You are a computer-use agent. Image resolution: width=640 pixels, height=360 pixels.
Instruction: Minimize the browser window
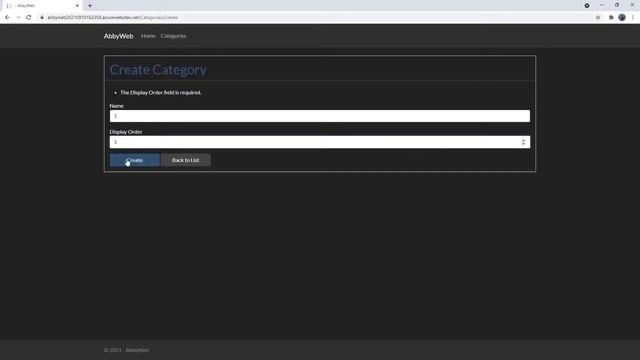pyautogui.click(x=602, y=5)
